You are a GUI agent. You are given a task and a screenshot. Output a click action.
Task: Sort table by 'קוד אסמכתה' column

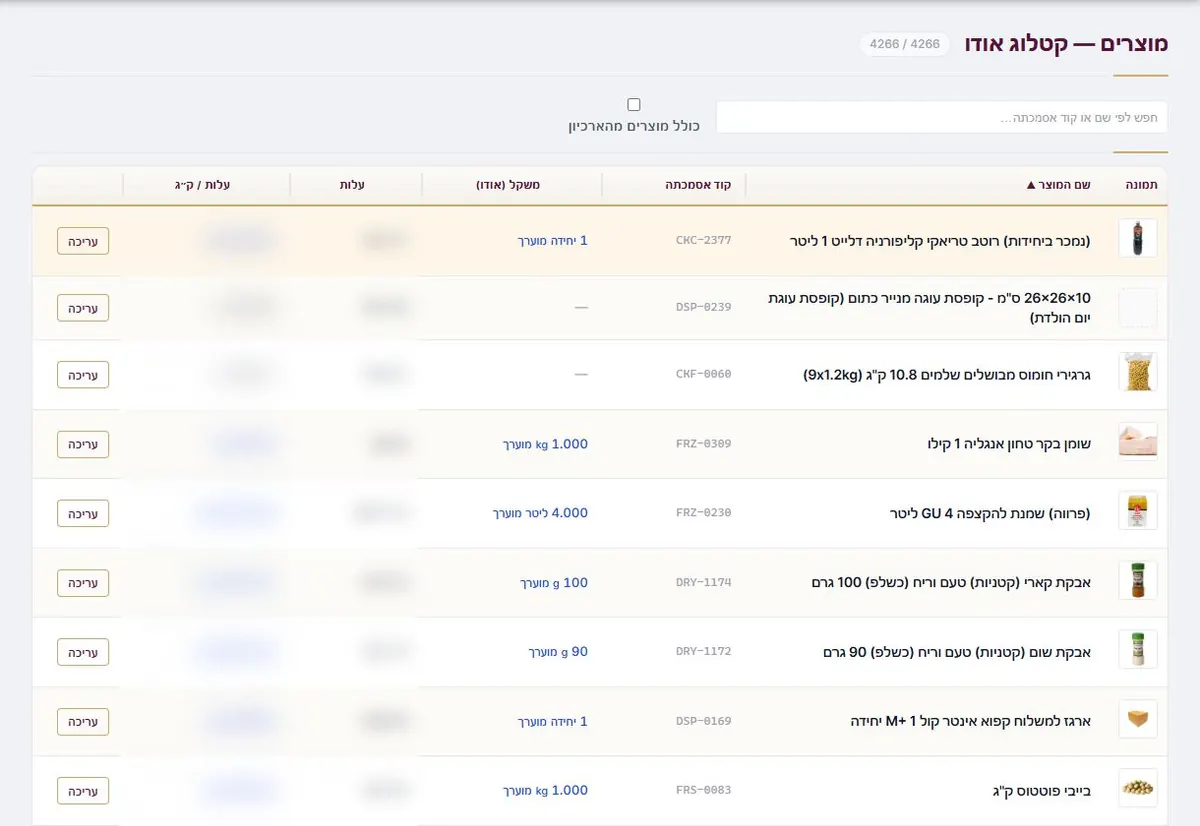point(699,185)
